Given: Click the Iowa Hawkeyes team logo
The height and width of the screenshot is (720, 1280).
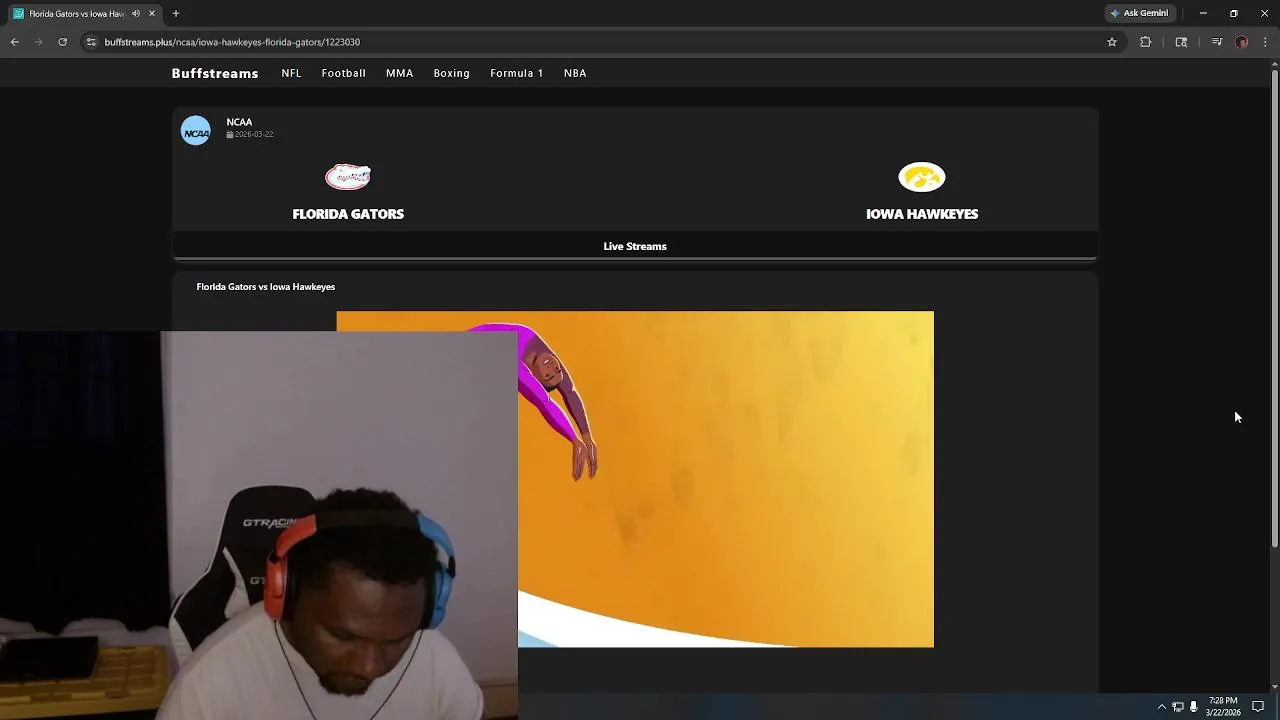Looking at the screenshot, I should pos(922,177).
